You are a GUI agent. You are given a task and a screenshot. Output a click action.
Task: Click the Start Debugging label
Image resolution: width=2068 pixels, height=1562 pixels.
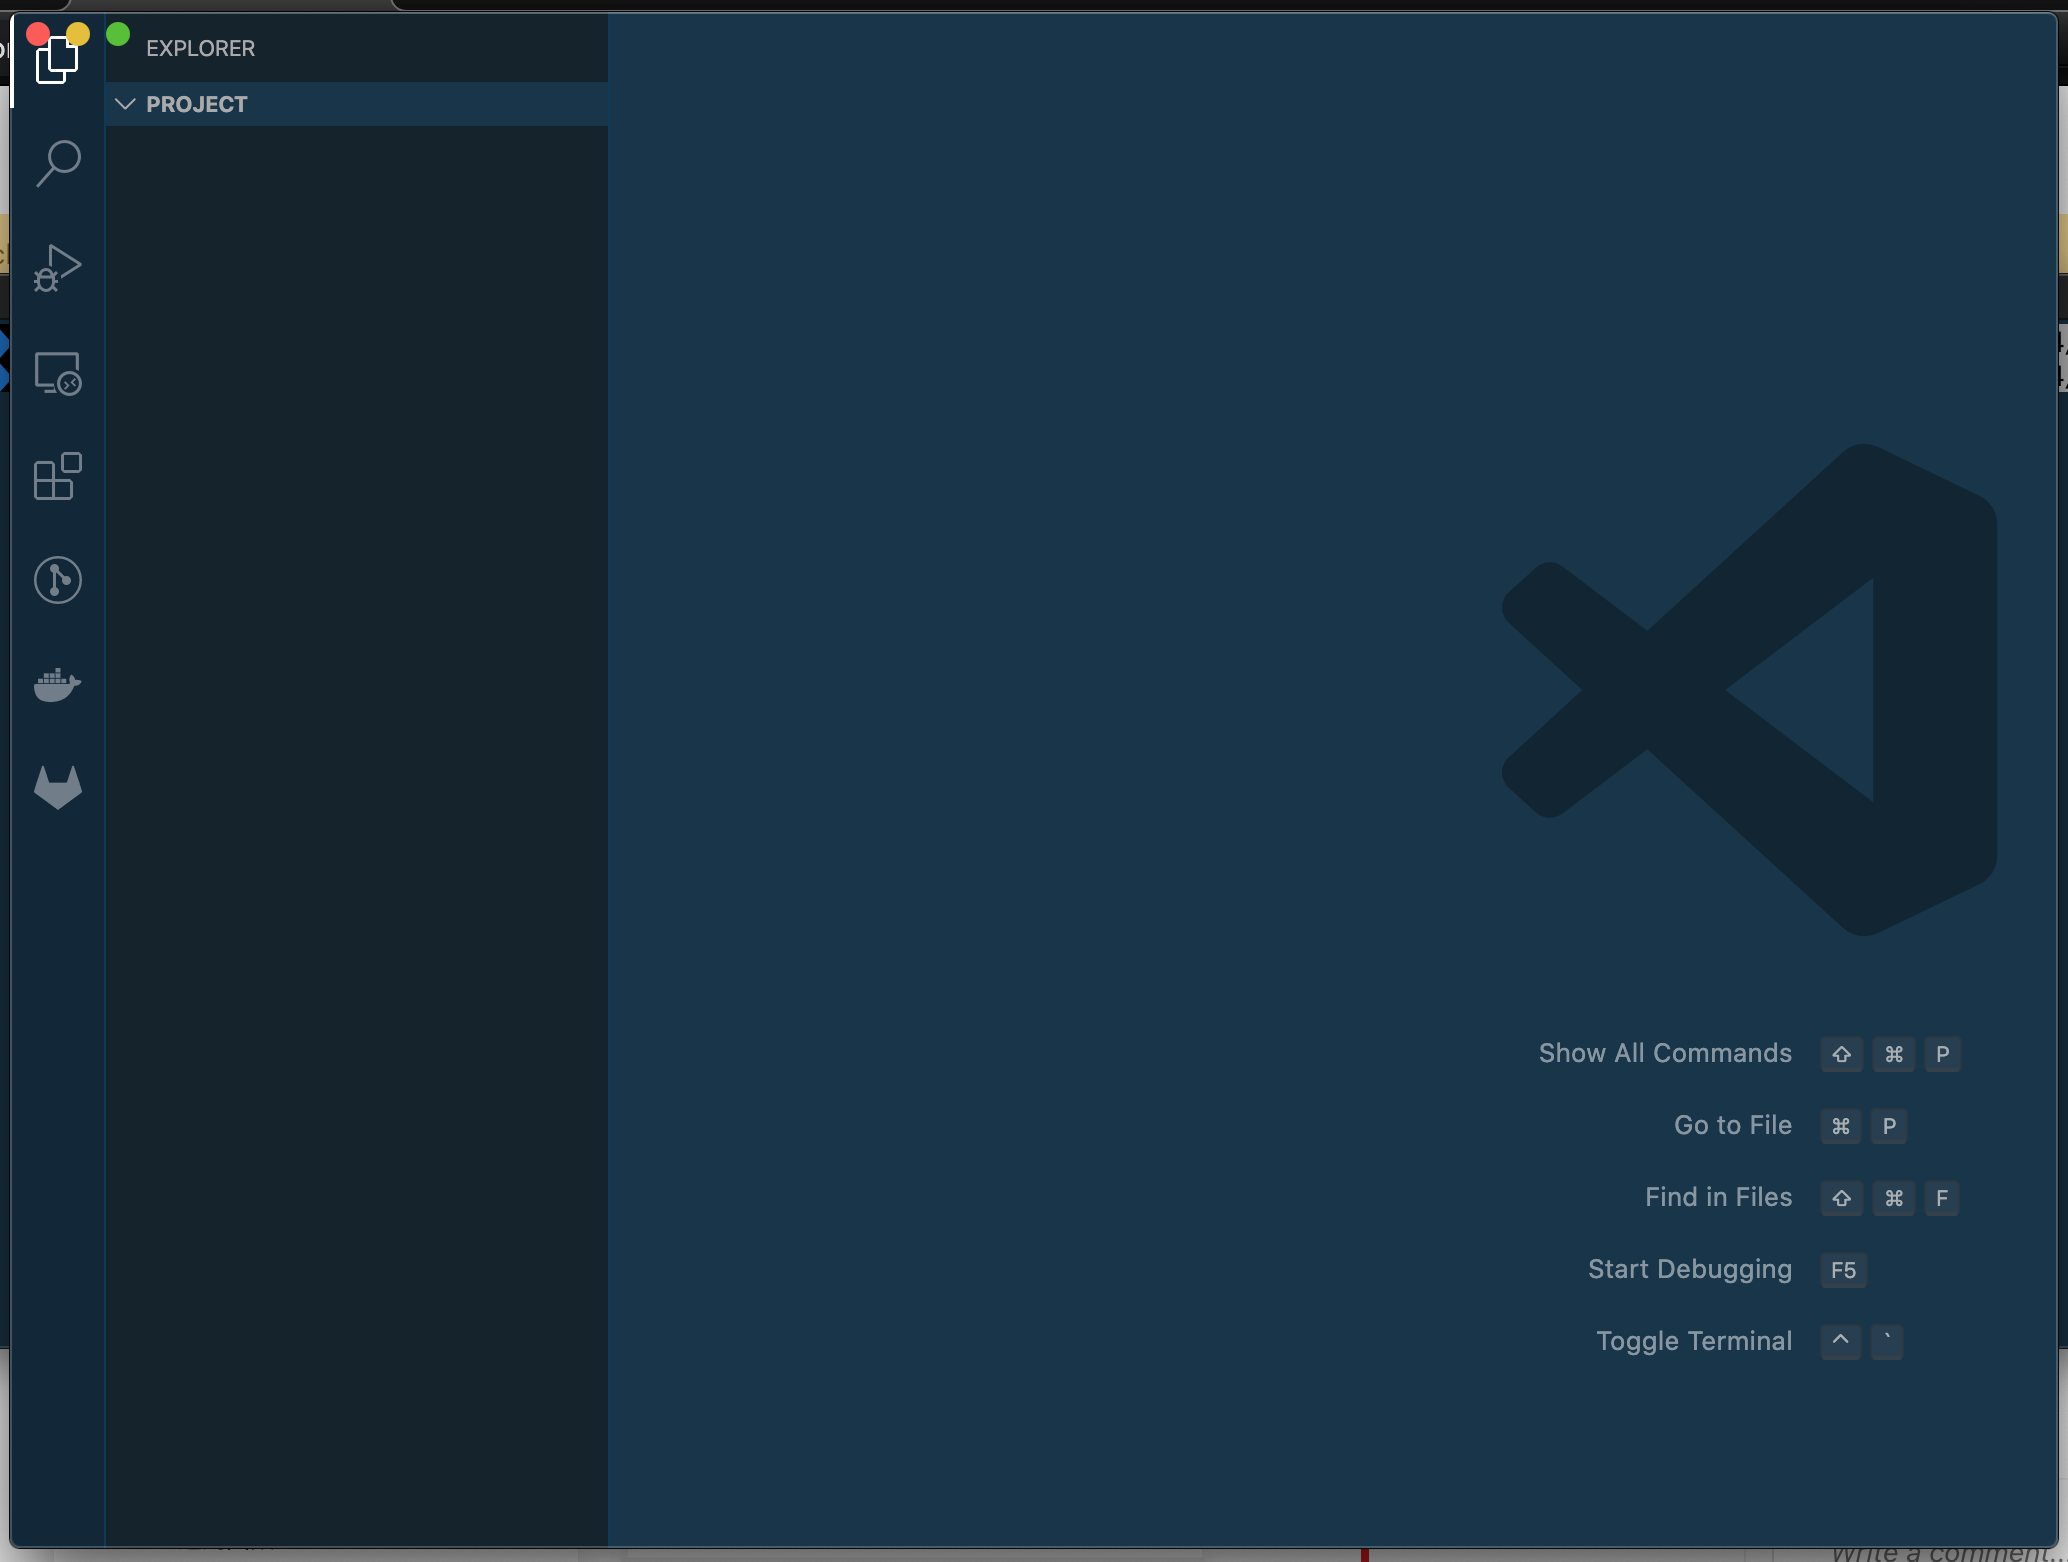click(1690, 1269)
